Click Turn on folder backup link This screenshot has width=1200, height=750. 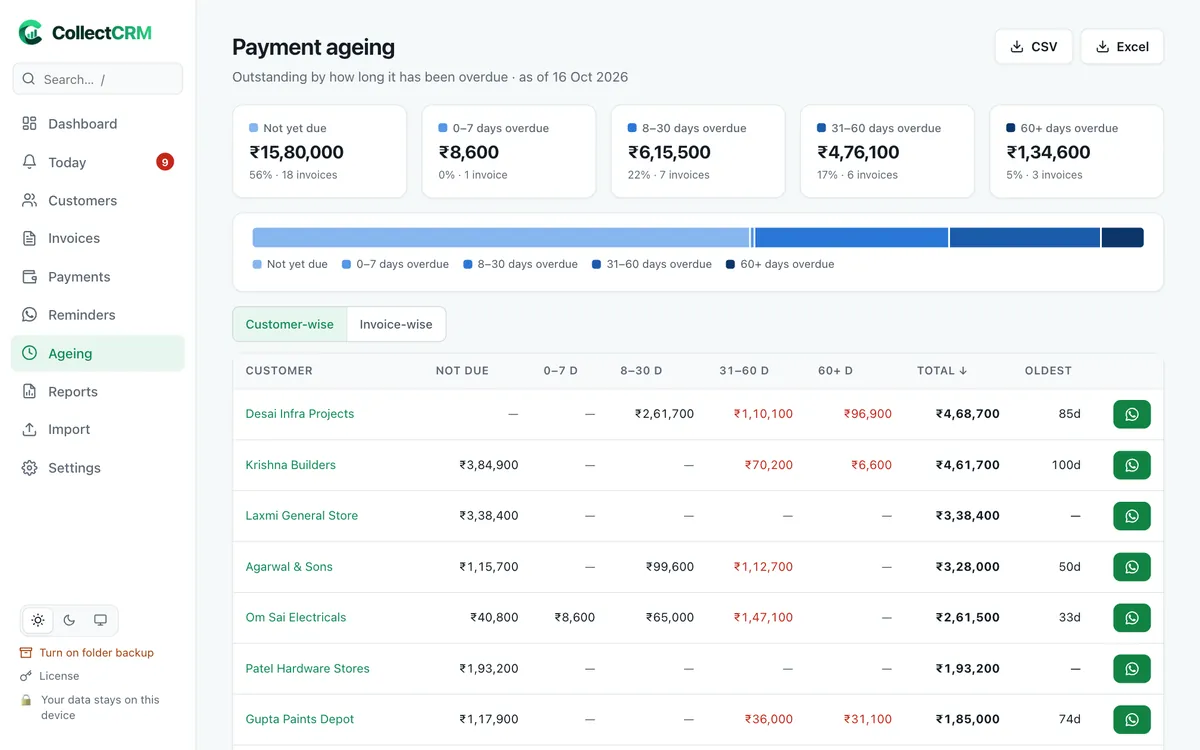point(96,653)
